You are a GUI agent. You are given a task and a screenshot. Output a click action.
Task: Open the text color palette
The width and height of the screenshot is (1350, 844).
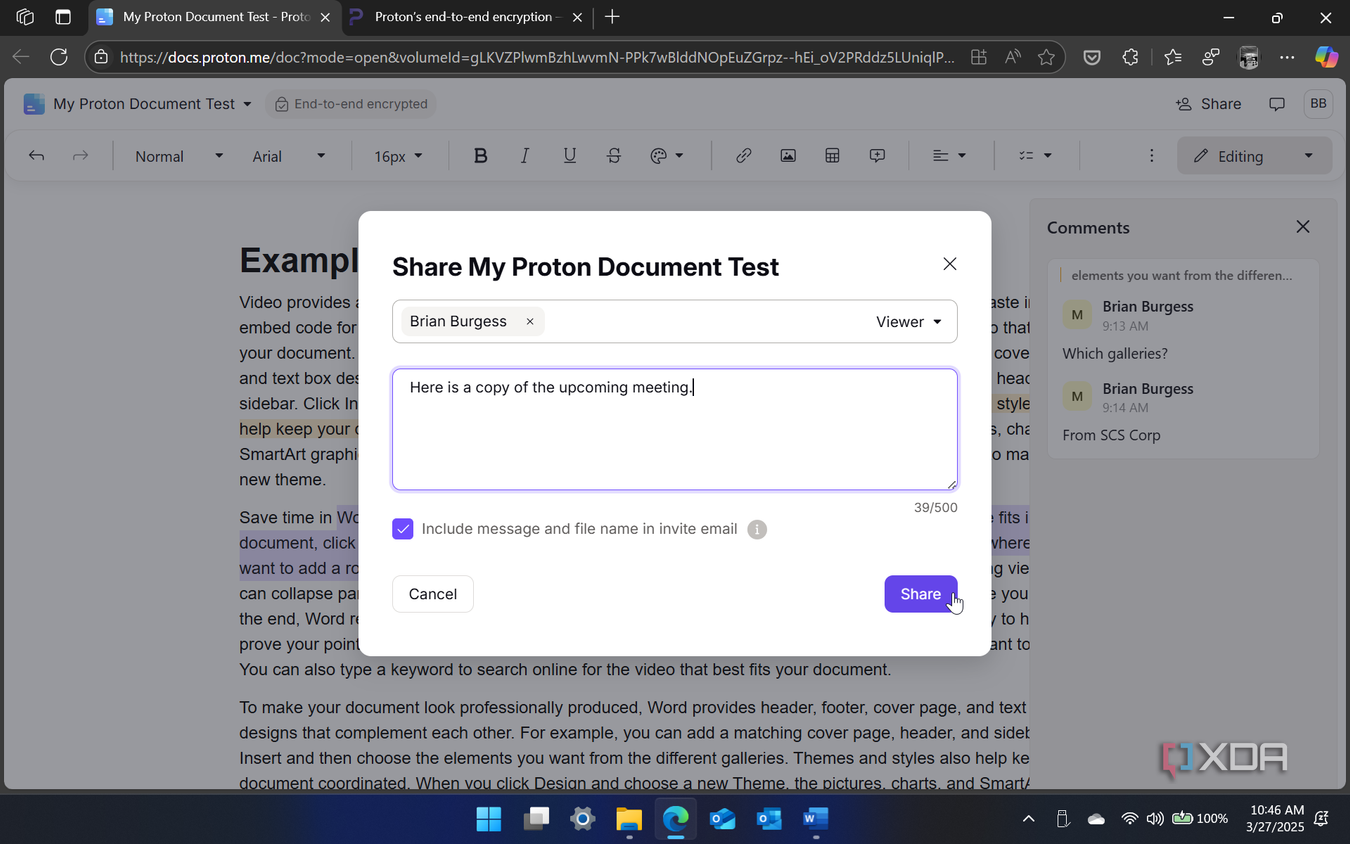pyautogui.click(x=666, y=156)
